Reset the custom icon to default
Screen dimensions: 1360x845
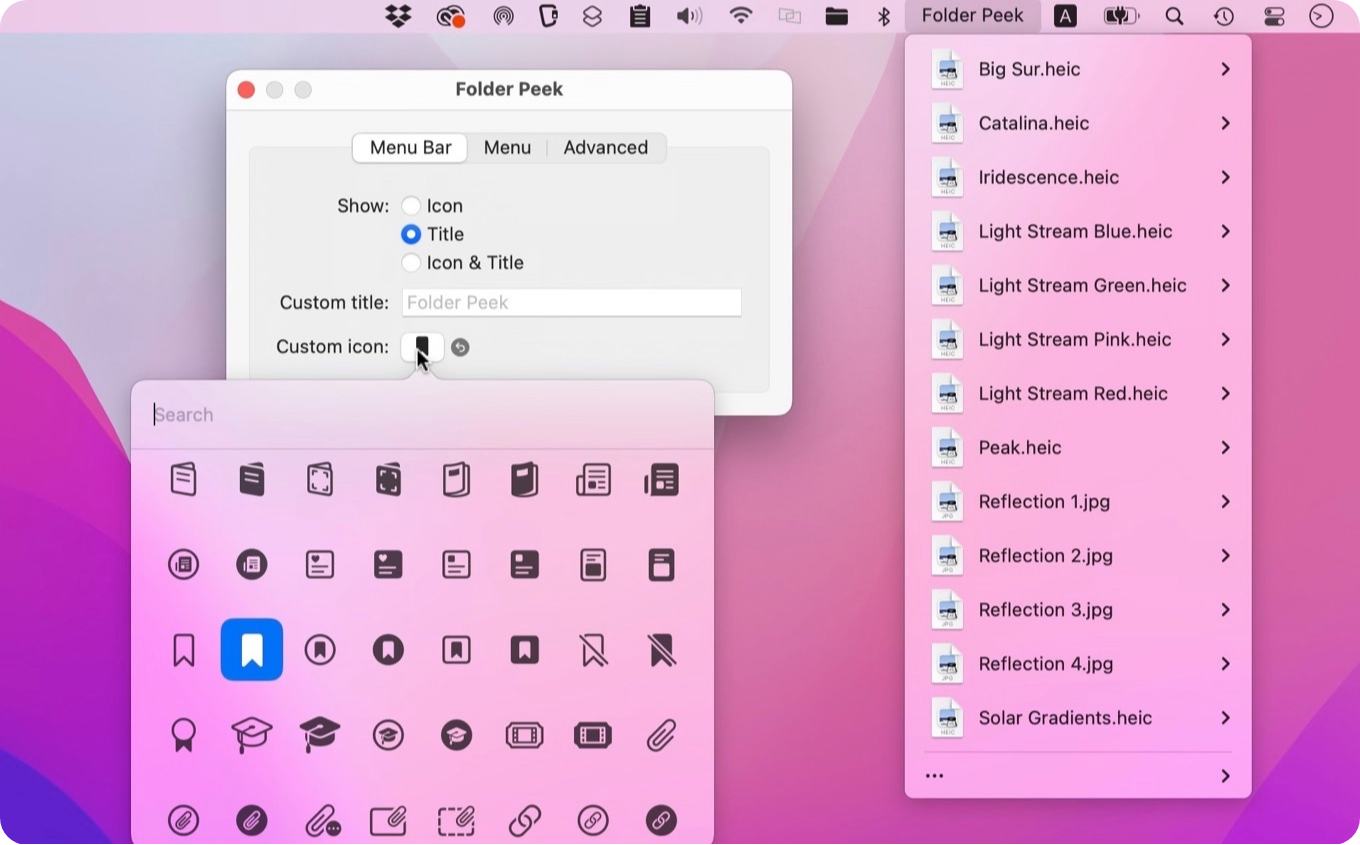click(460, 347)
